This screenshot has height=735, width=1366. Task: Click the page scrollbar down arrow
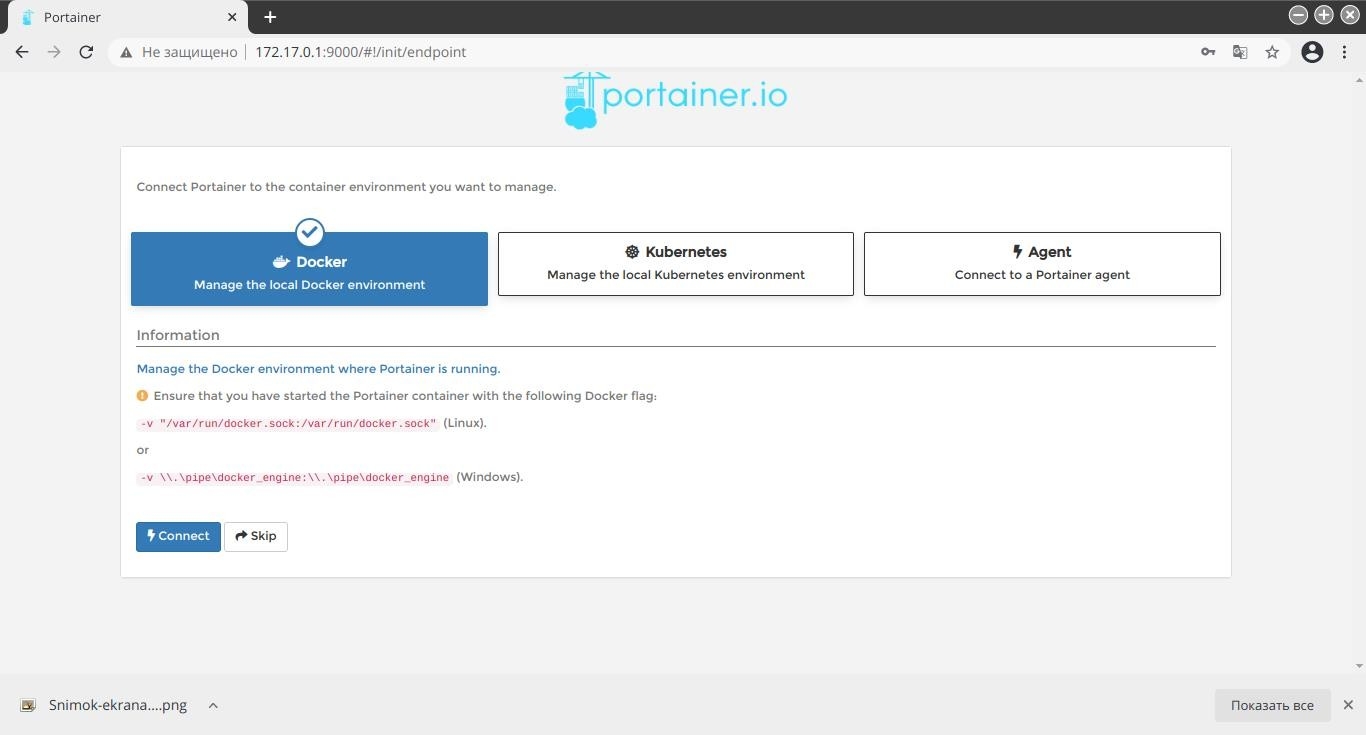click(1359, 666)
